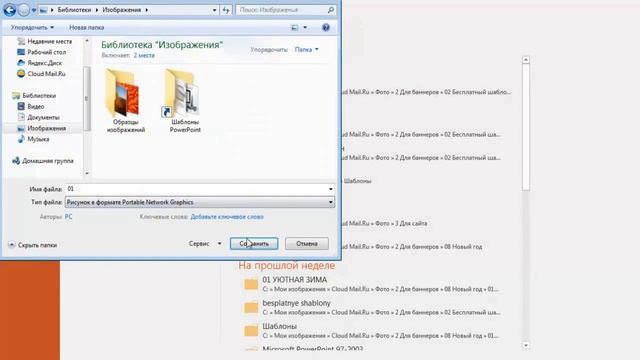
Task: Click Изображения in the address path
Action: (122, 10)
